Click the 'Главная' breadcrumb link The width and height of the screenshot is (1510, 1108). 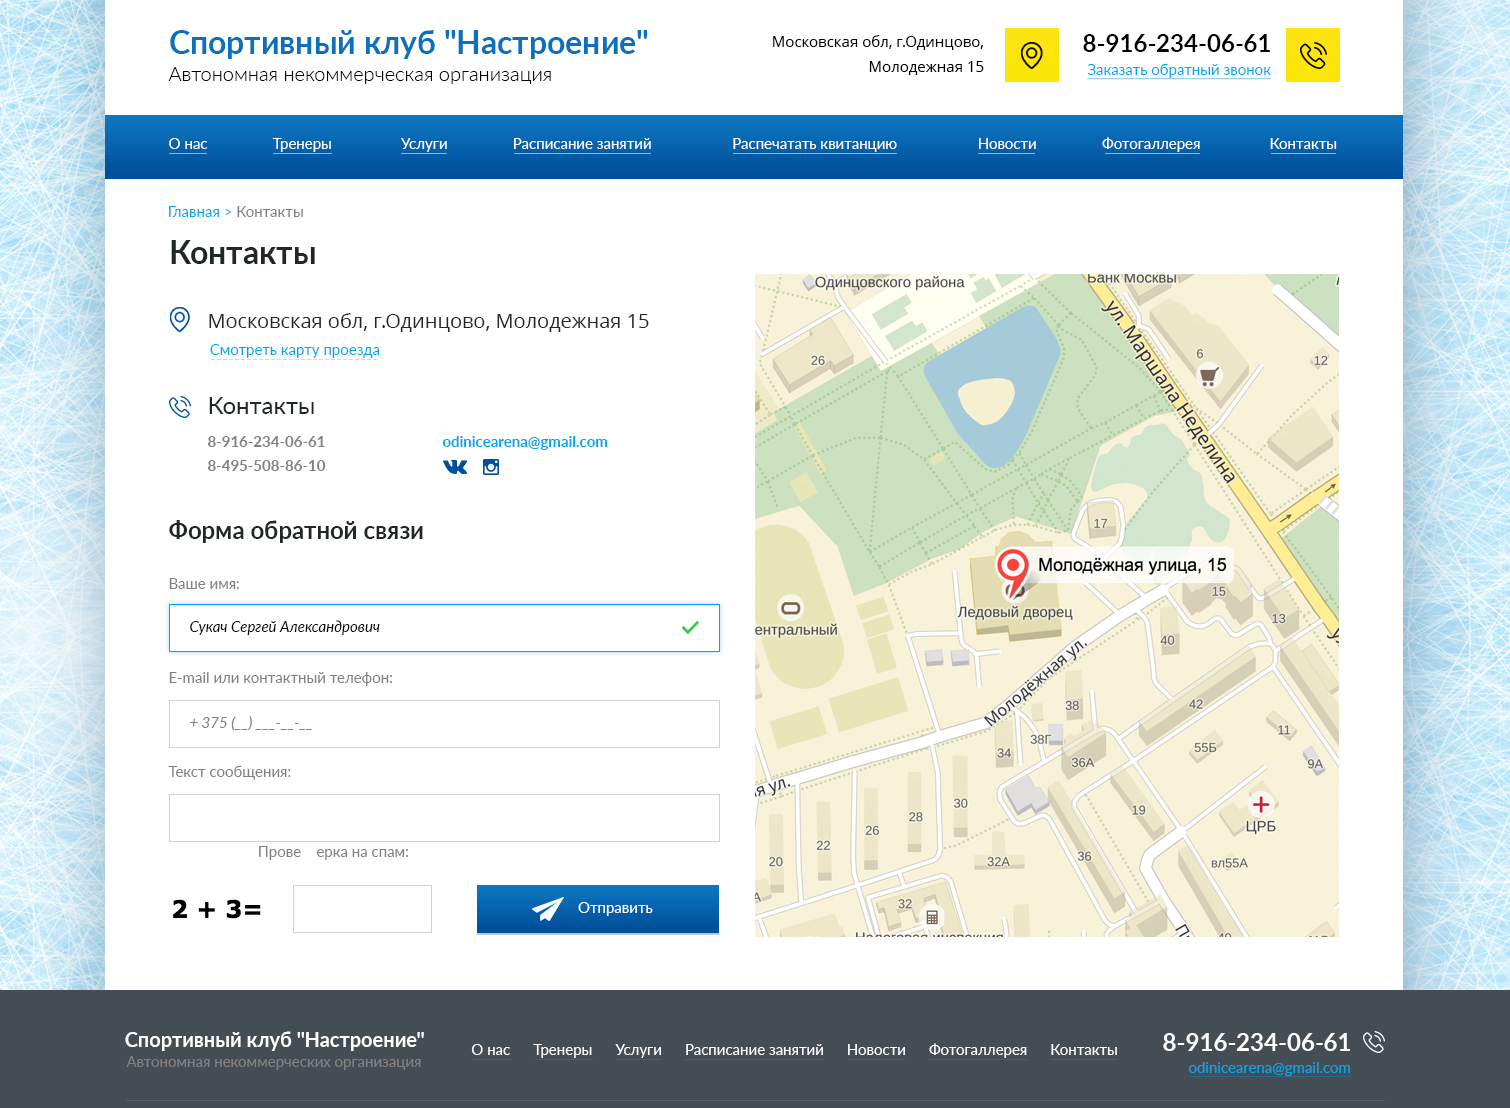click(x=194, y=212)
